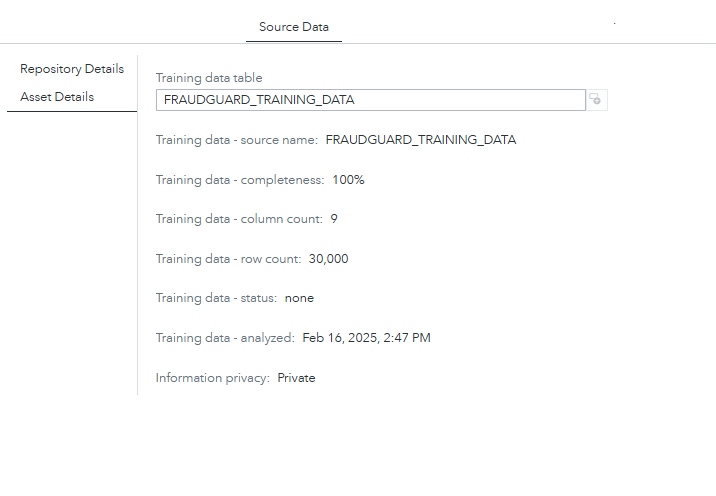Image resolution: width=716 pixels, height=496 pixels.
Task: Click the 'Information privacy' label
Action: [212, 378]
